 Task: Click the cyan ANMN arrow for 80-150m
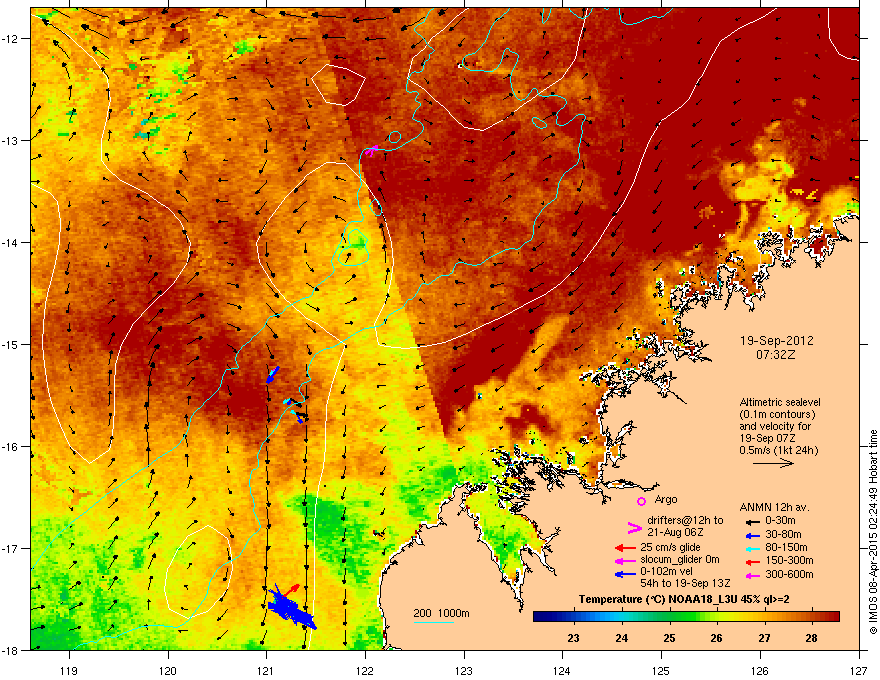pyautogui.click(x=752, y=548)
